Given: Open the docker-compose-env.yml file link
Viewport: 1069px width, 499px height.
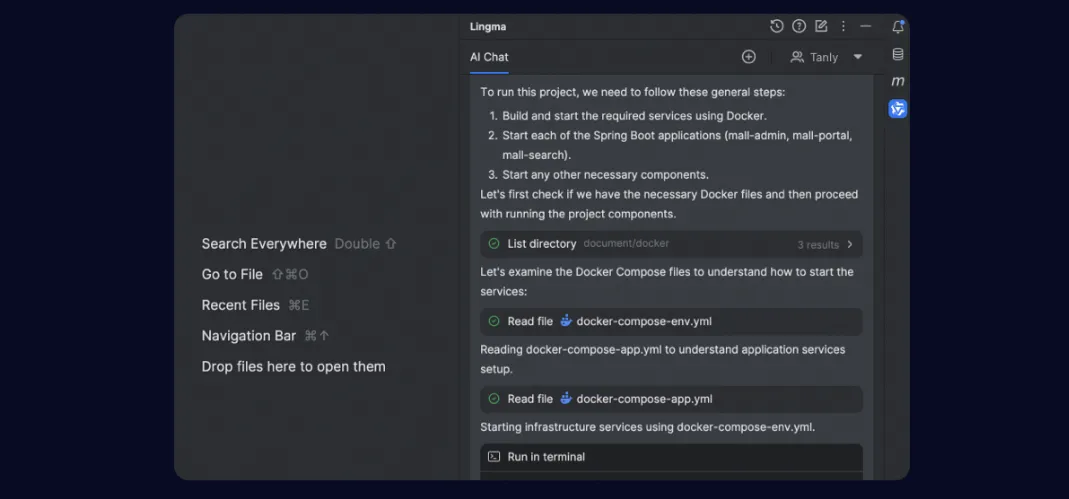Looking at the screenshot, I should pyautogui.click(x=644, y=321).
